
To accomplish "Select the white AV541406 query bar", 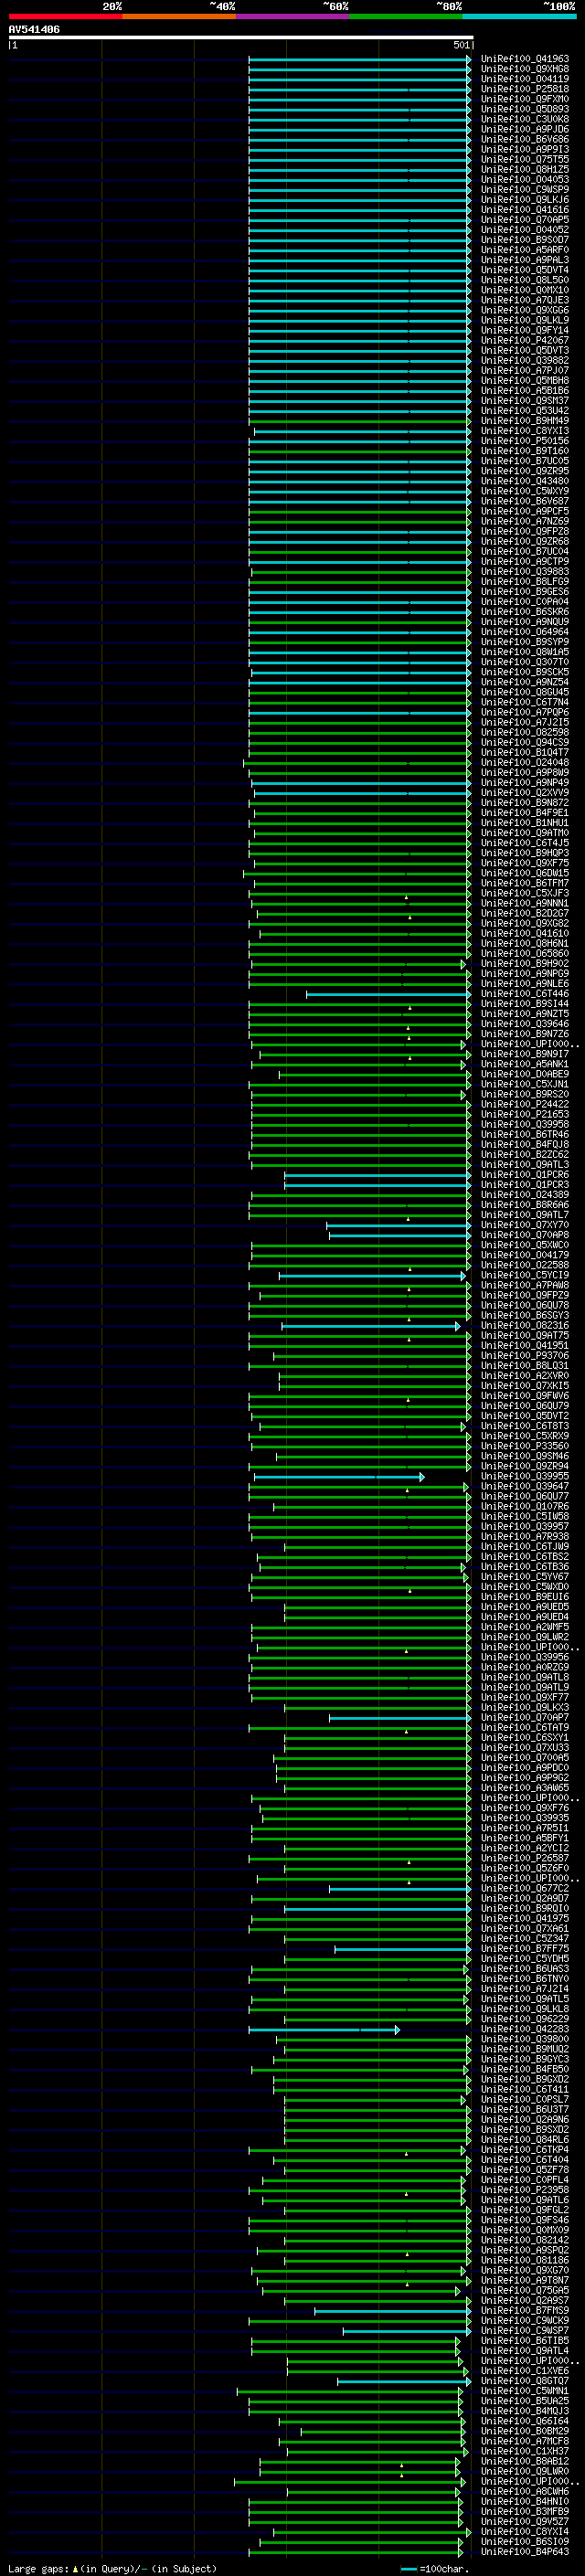I will pyautogui.click(x=241, y=37).
